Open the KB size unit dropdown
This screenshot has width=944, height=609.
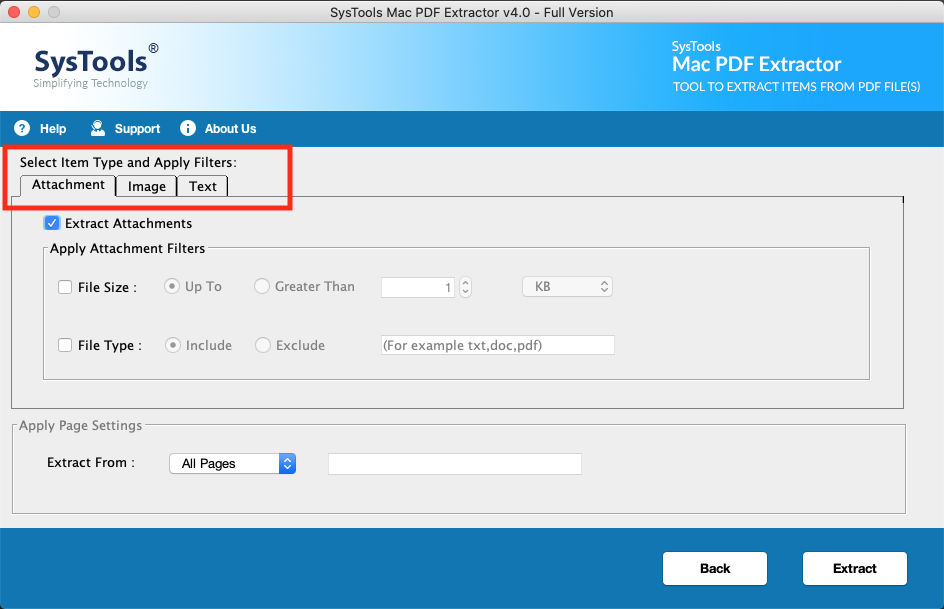567,286
